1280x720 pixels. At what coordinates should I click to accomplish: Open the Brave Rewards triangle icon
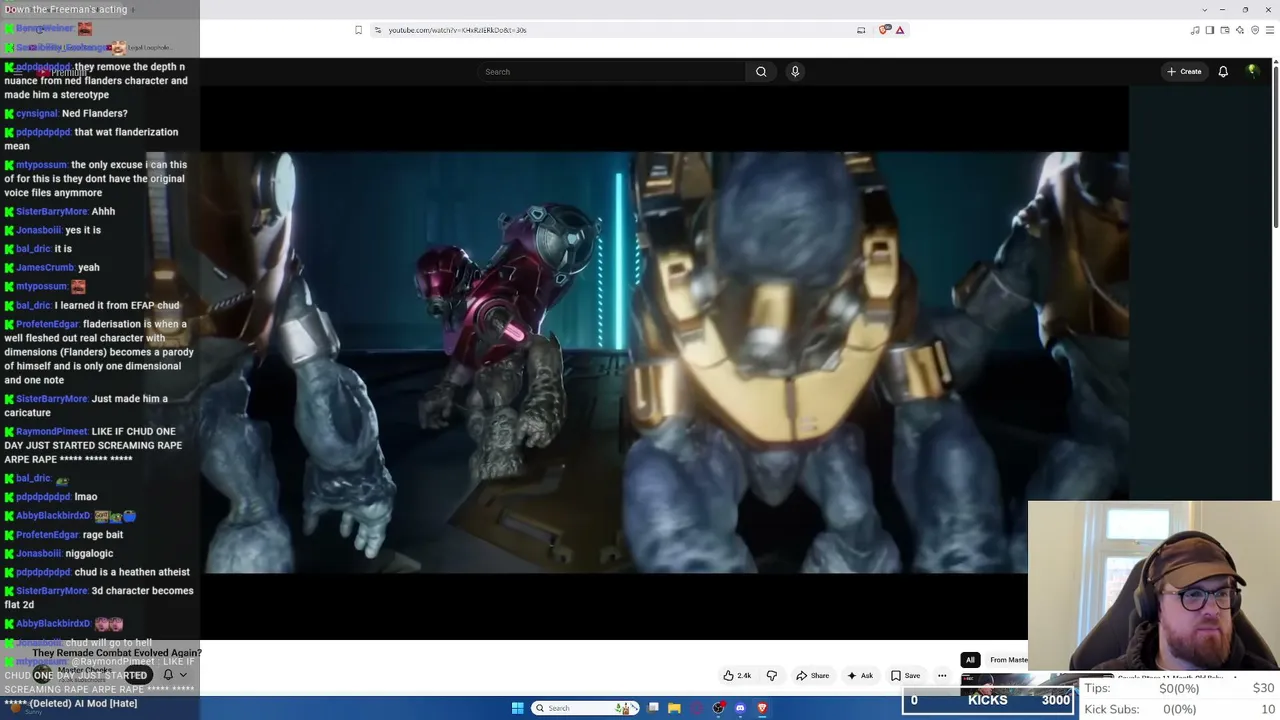pyautogui.click(x=900, y=30)
